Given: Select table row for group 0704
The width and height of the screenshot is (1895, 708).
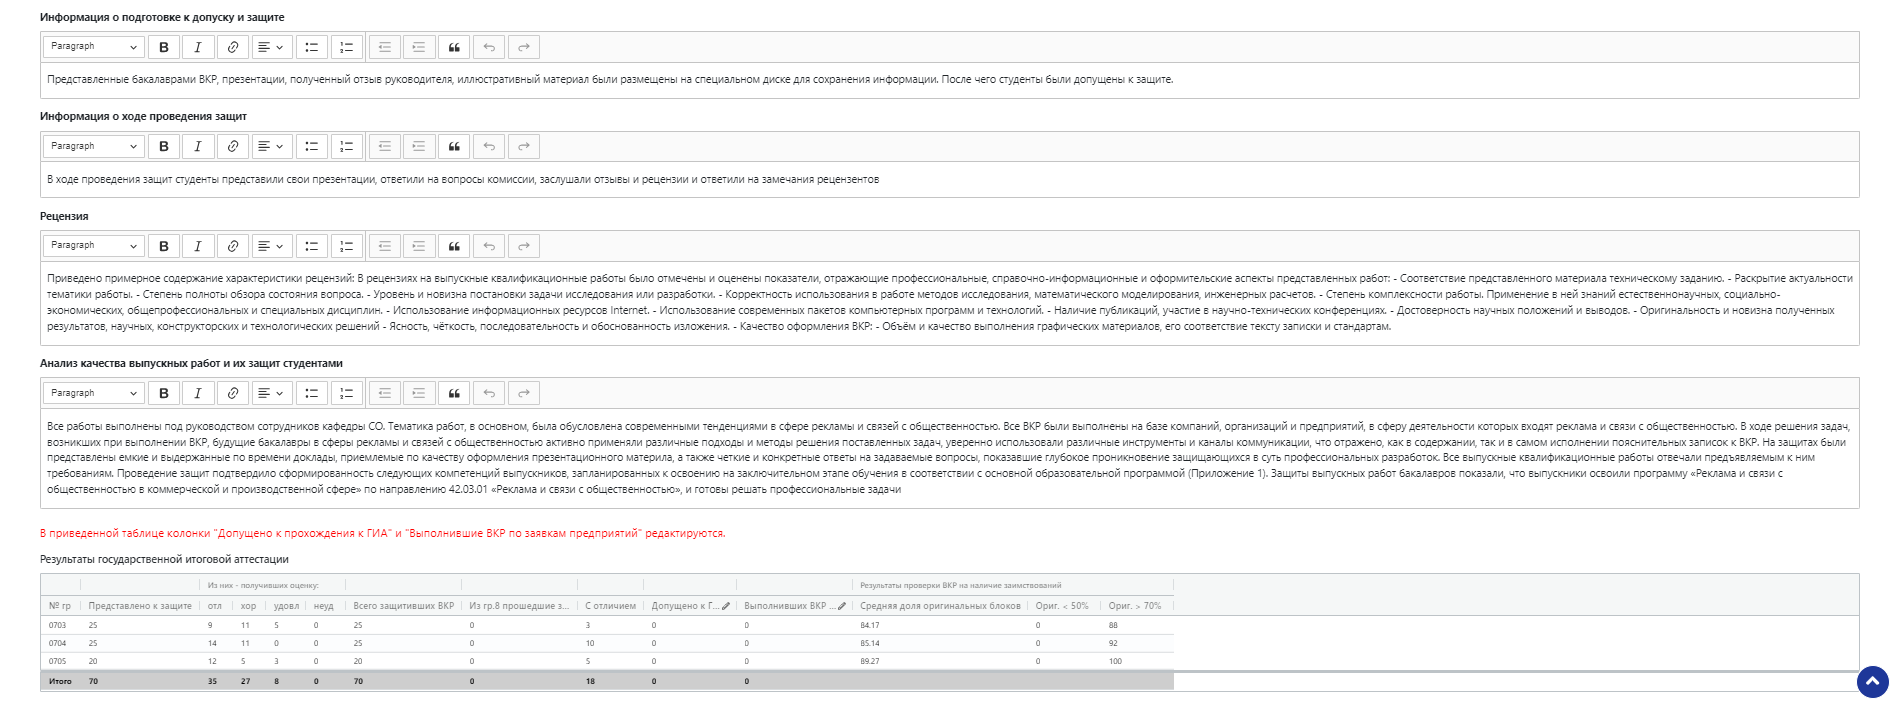Looking at the screenshot, I should pyautogui.click(x=607, y=643).
